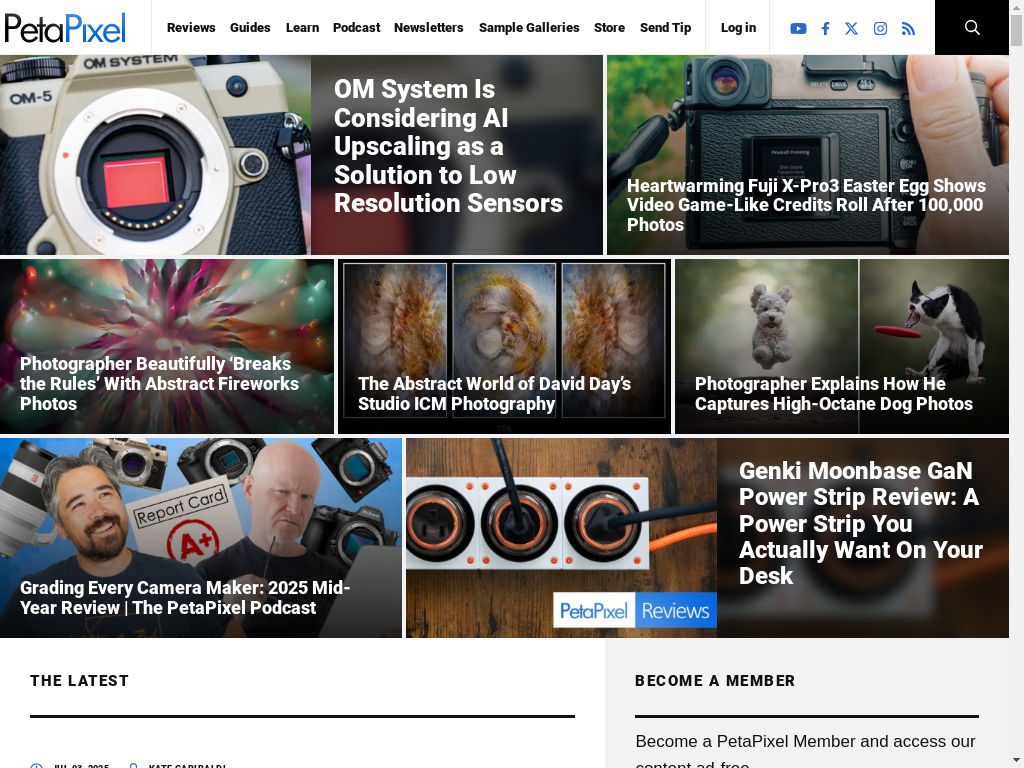
Task: Open the X (Twitter) profile icon
Action: (x=852, y=28)
